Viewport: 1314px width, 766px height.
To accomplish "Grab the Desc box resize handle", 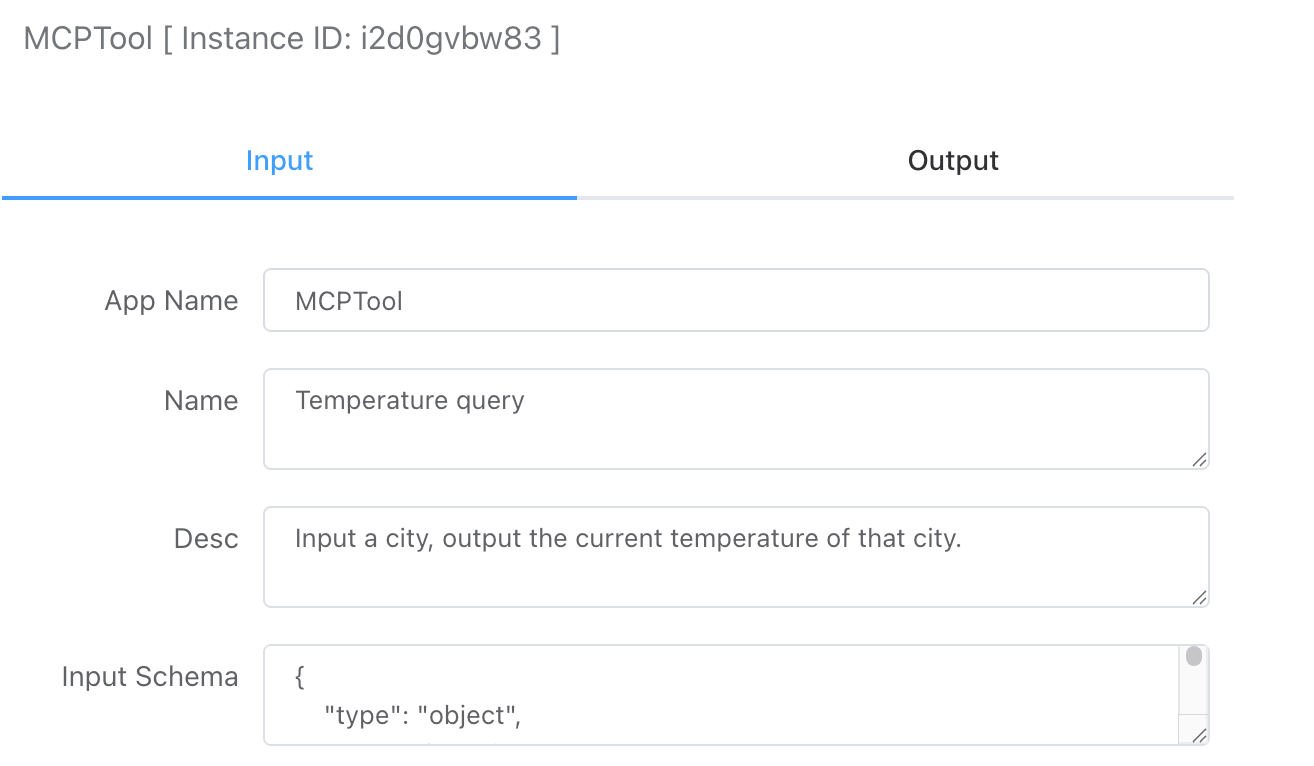I will [x=1199, y=597].
